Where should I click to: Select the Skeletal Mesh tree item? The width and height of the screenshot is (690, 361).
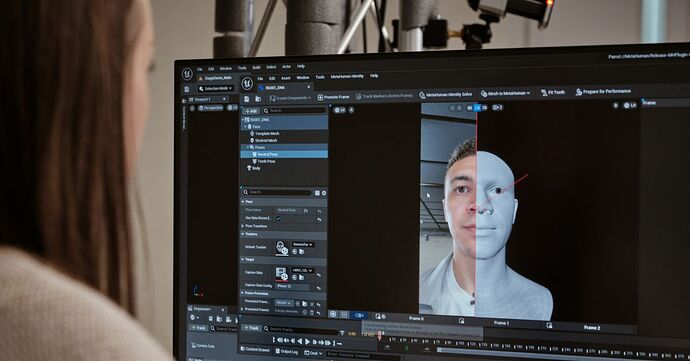[263, 140]
